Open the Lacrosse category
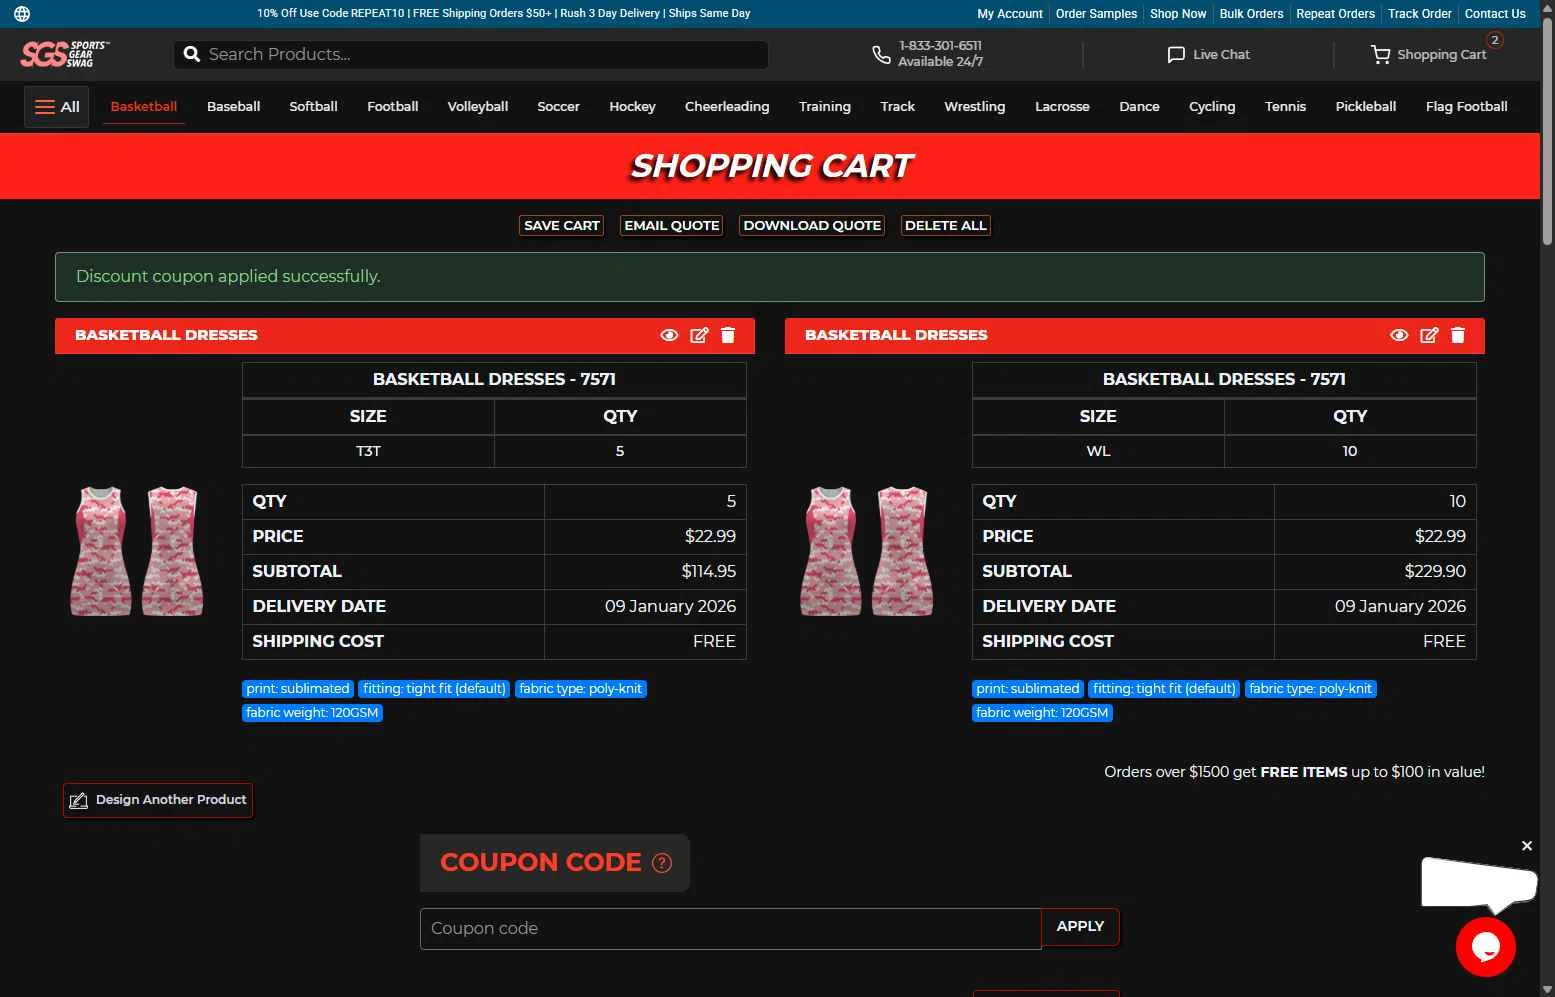 coord(1062,107)
